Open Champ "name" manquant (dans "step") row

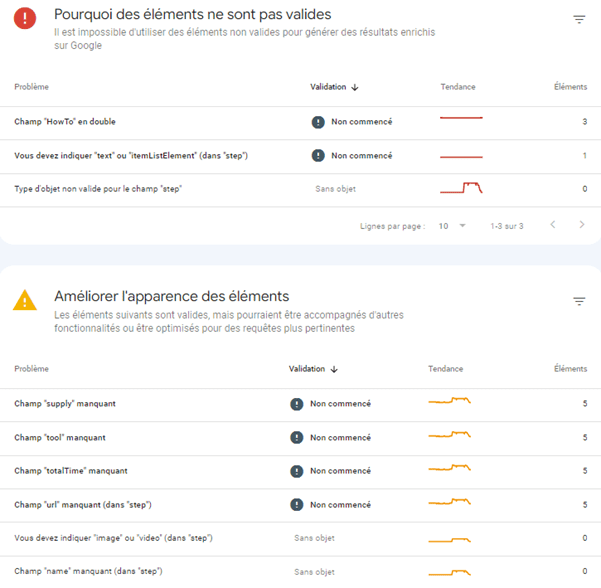point(300,572)
